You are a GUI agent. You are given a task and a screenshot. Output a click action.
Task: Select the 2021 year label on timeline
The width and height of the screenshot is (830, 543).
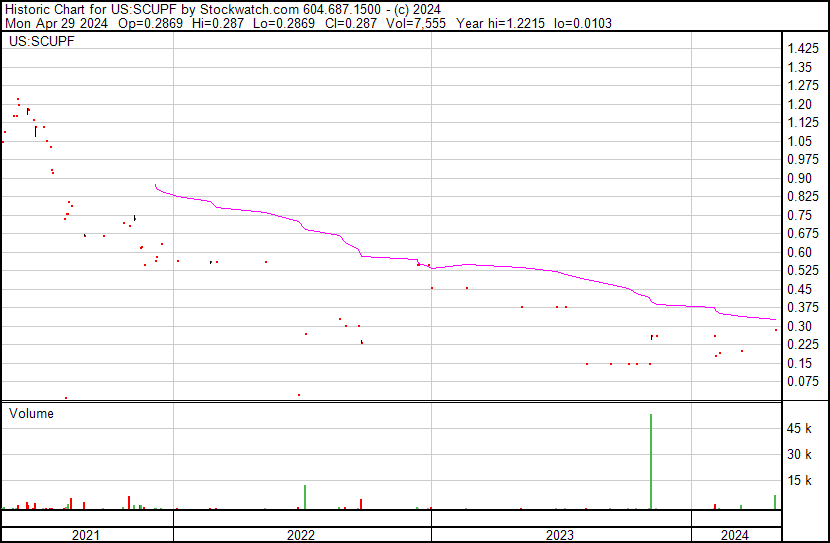pyautogui.click(x=86, y=535)
